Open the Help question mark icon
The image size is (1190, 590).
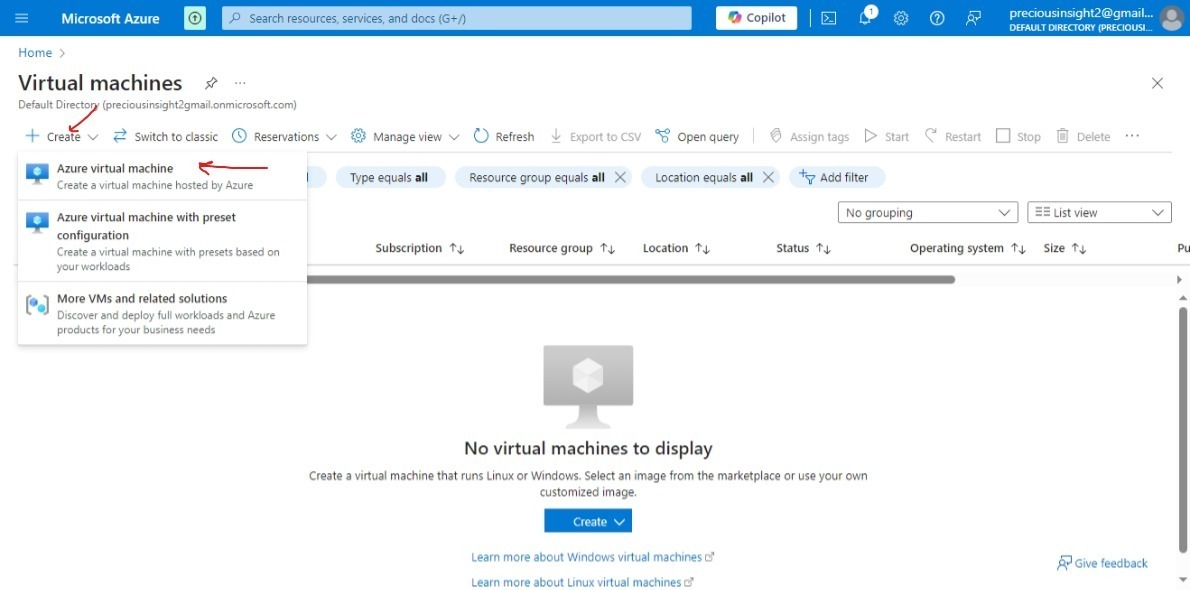[937, 17]
